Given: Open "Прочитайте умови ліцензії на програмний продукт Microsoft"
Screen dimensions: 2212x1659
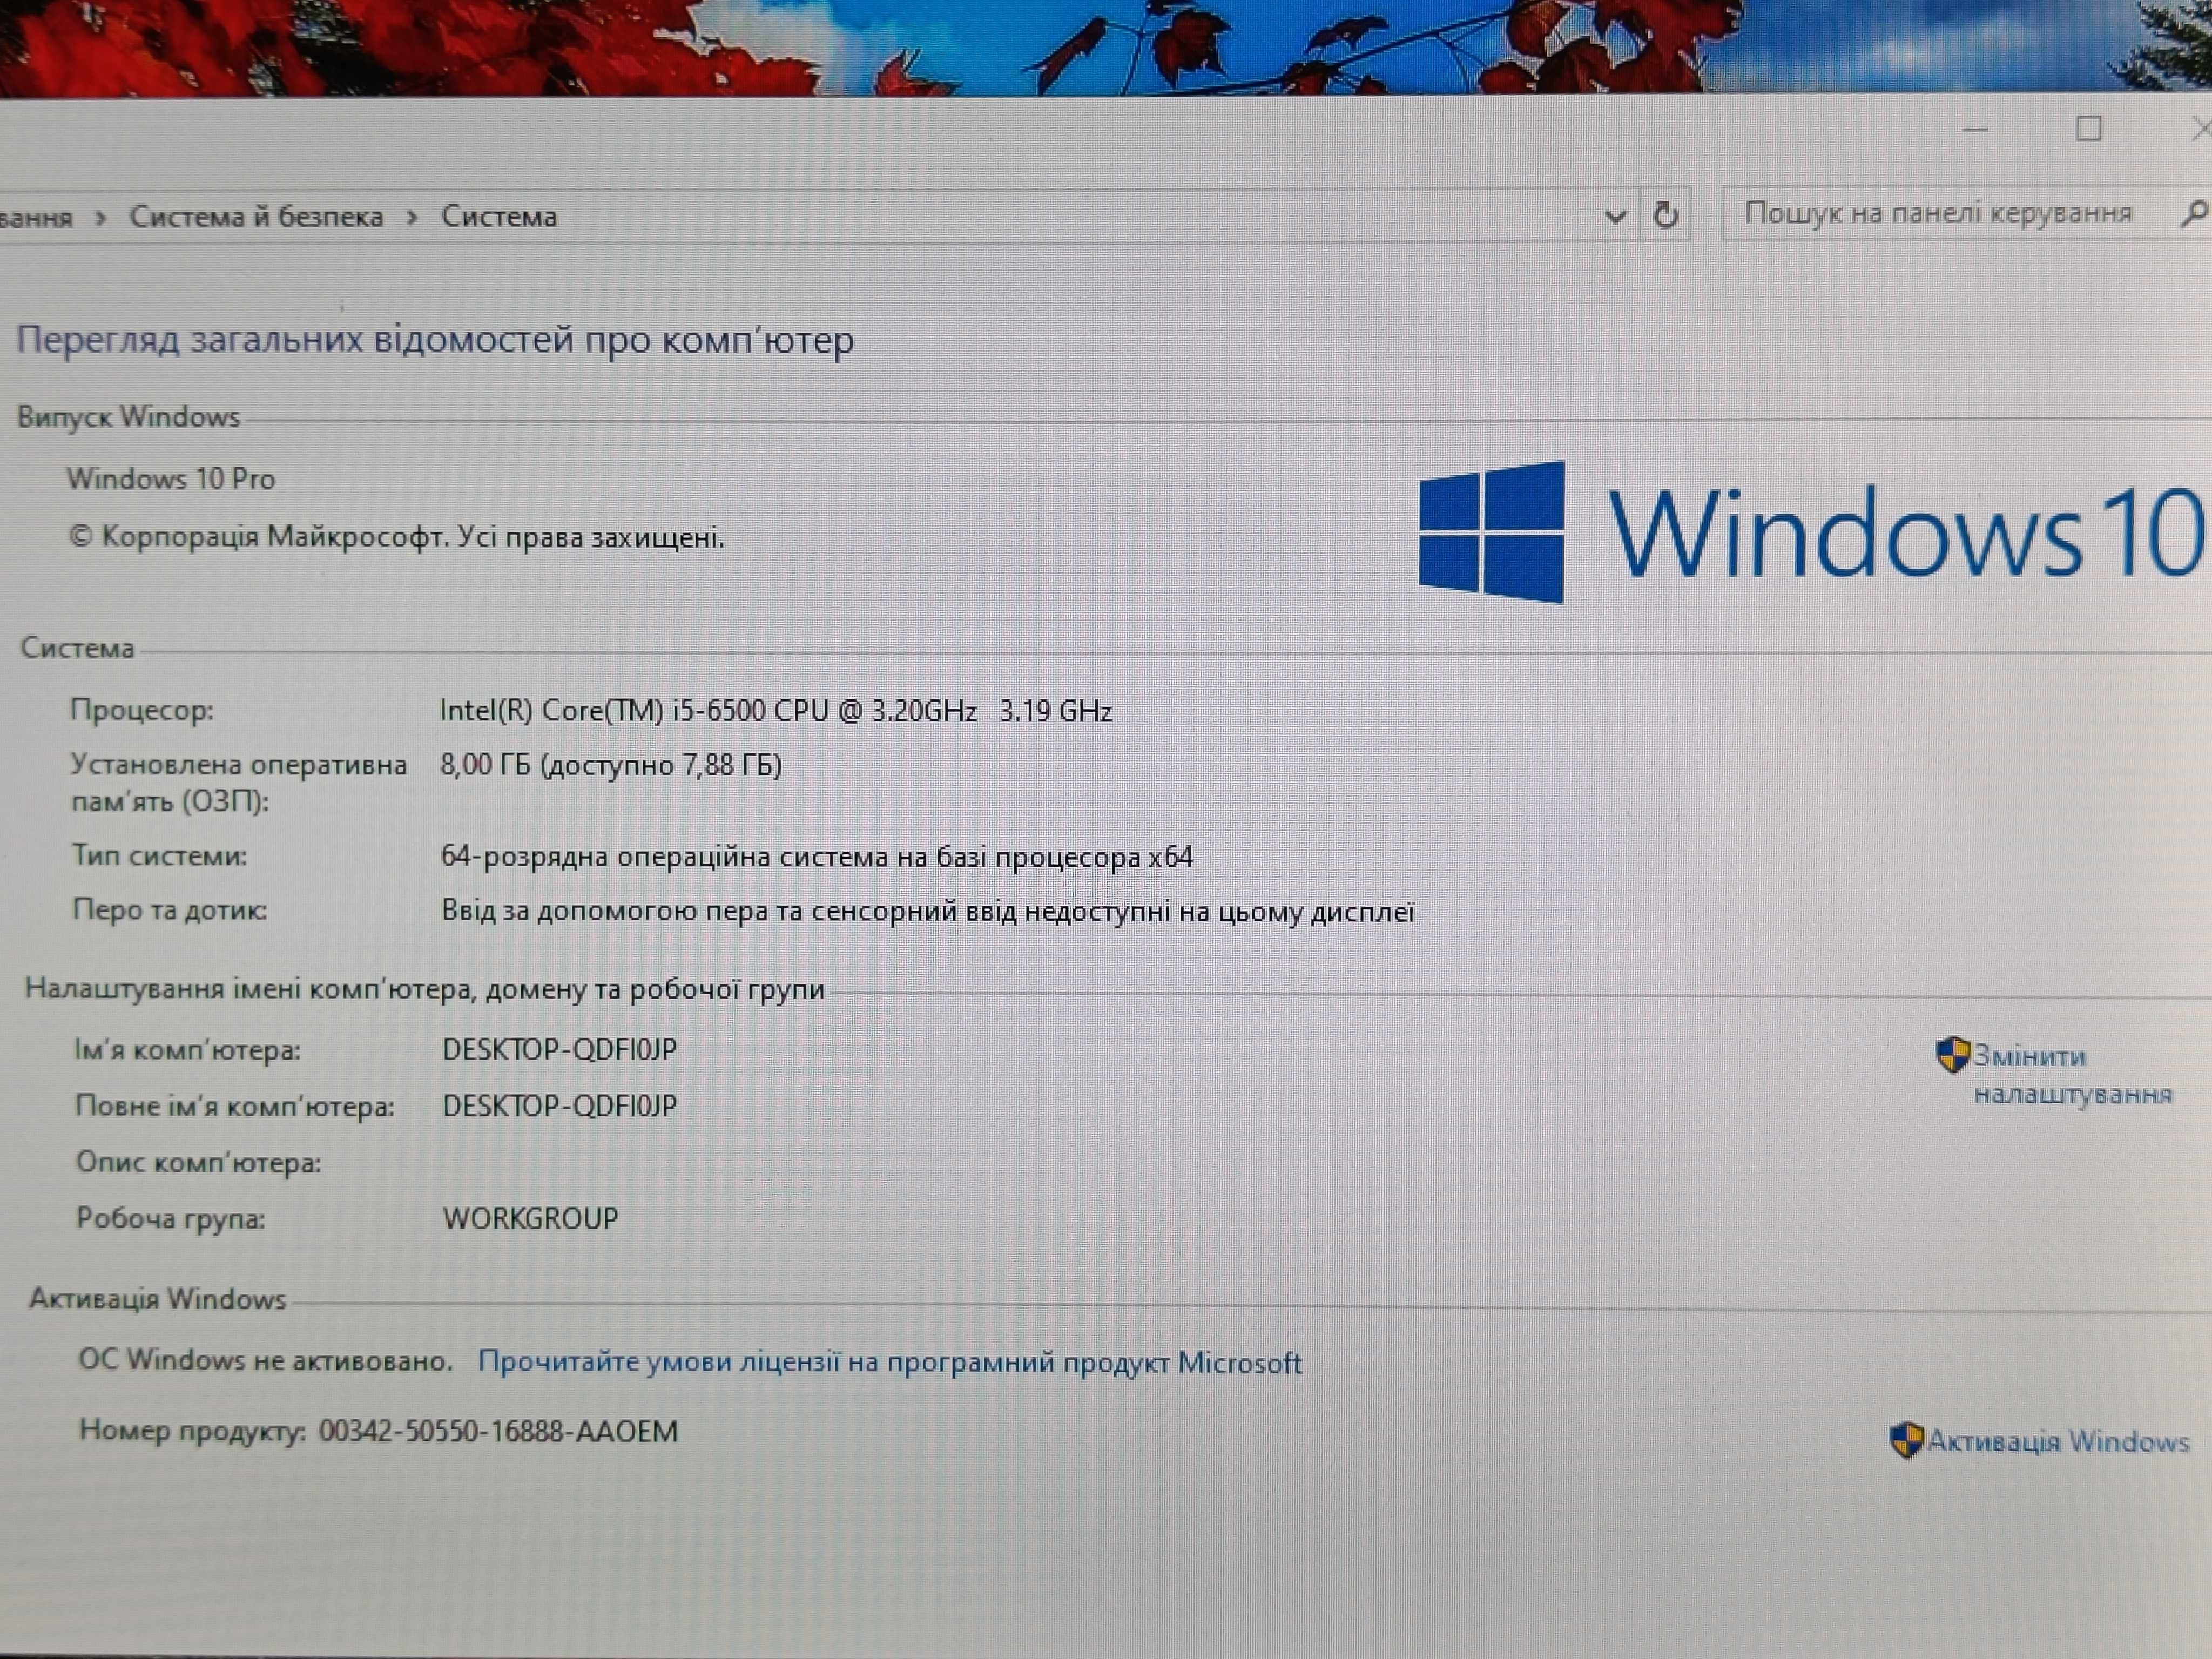Looking at the screenshot, I should click(889, 1362).
